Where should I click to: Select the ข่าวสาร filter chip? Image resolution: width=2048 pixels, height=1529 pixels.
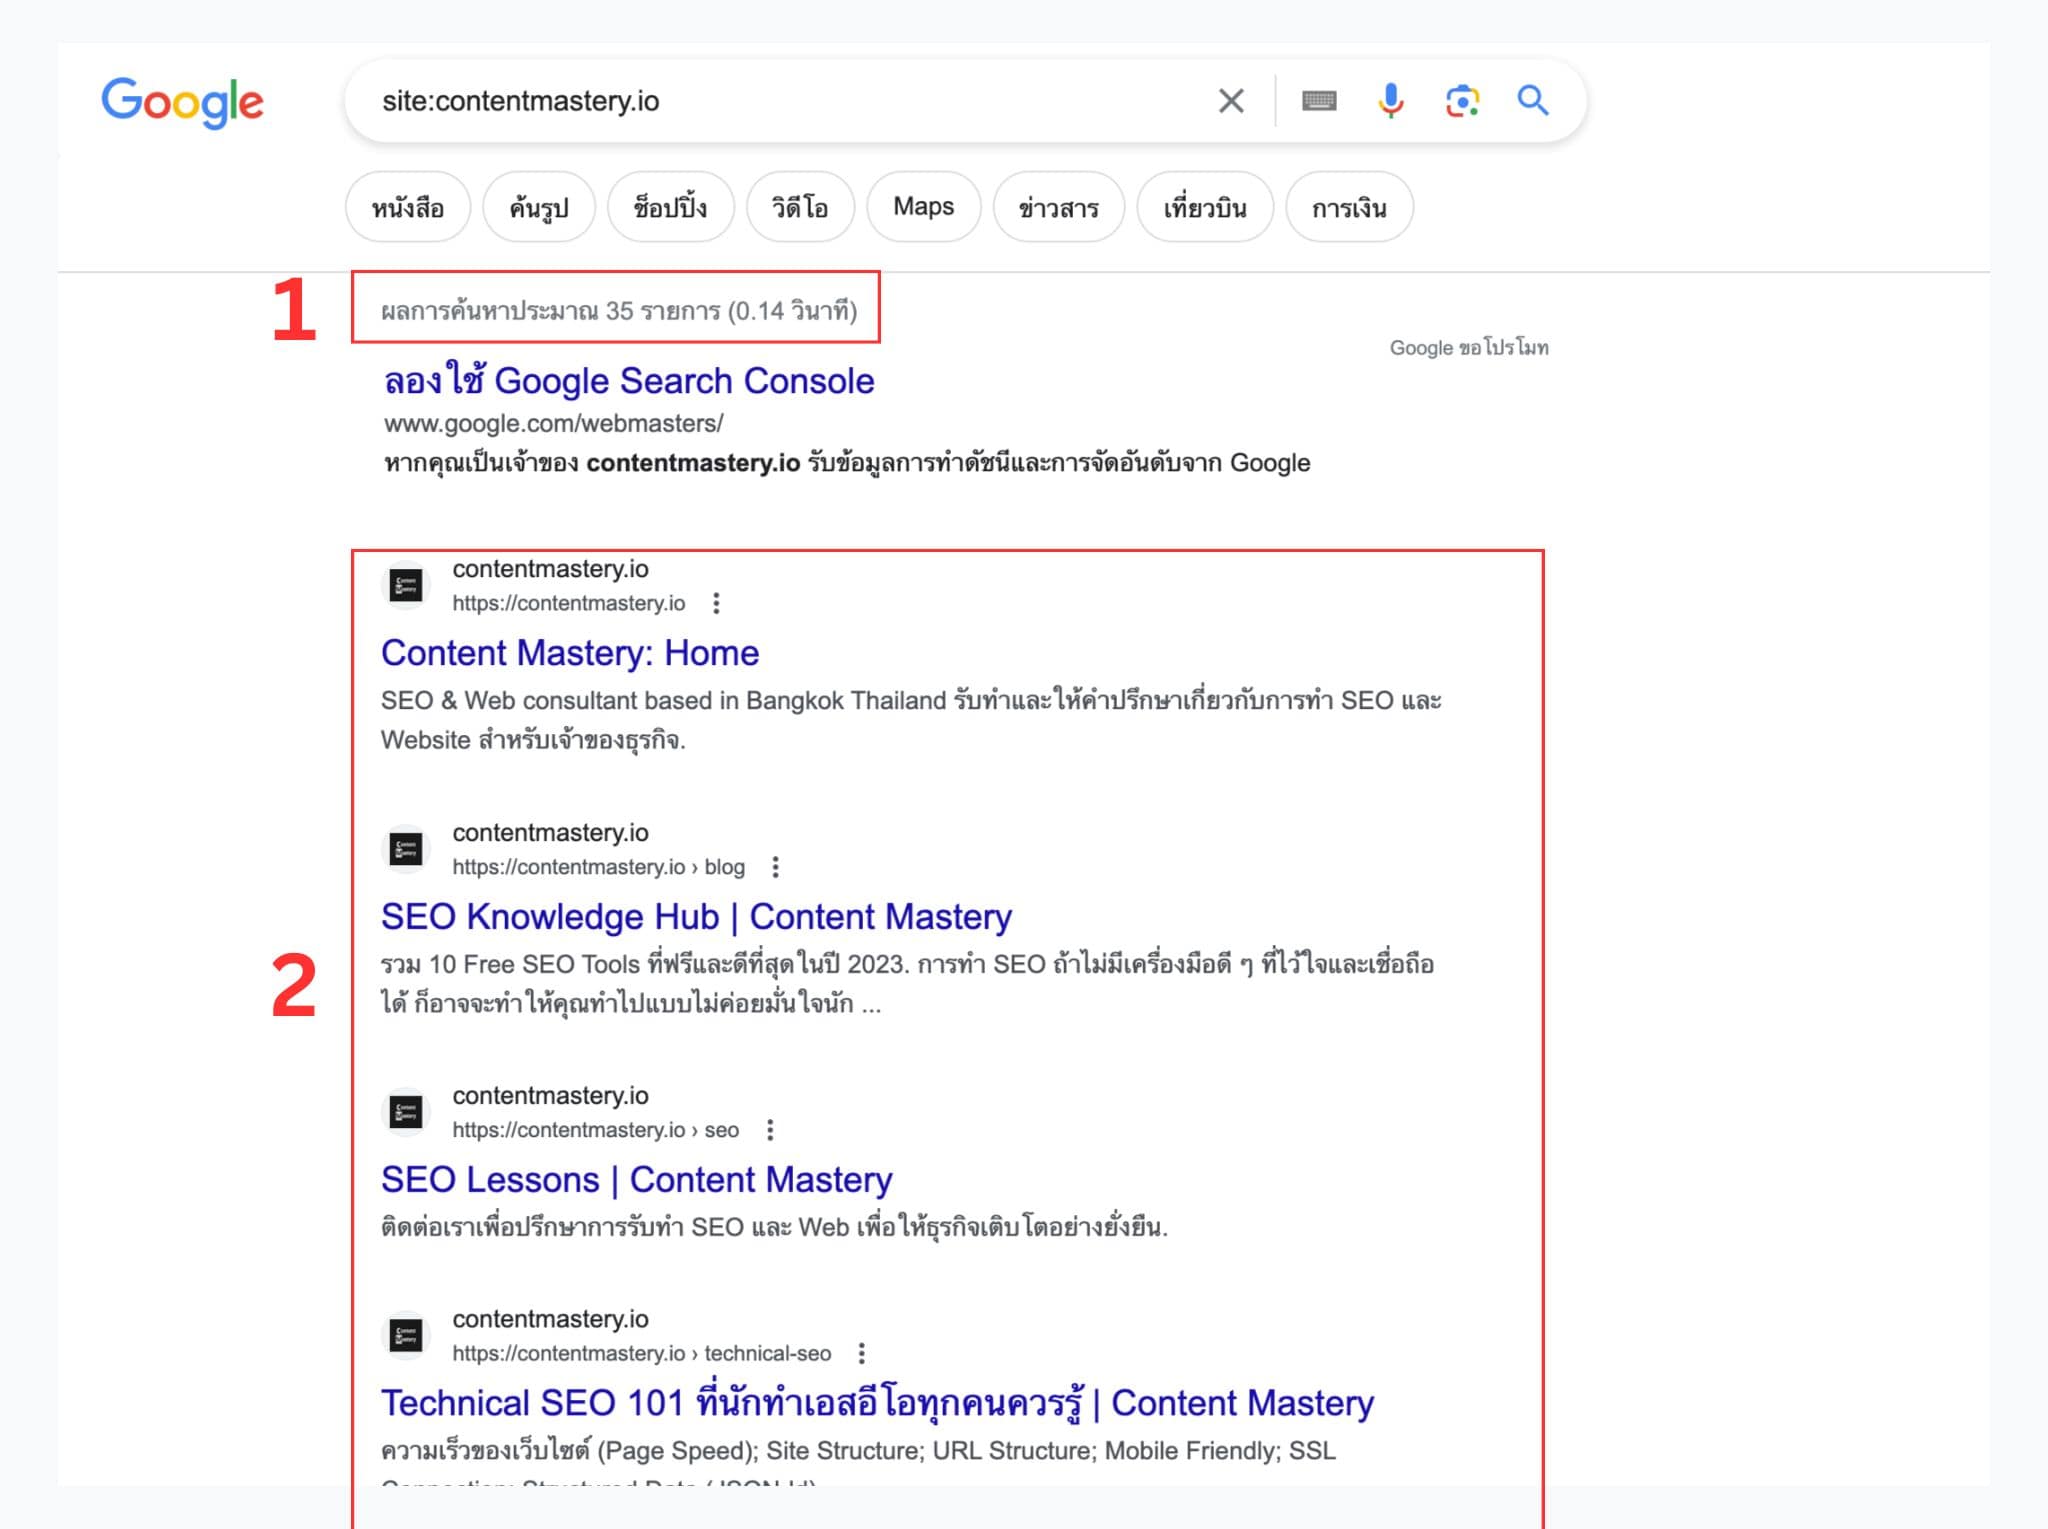1058,207
